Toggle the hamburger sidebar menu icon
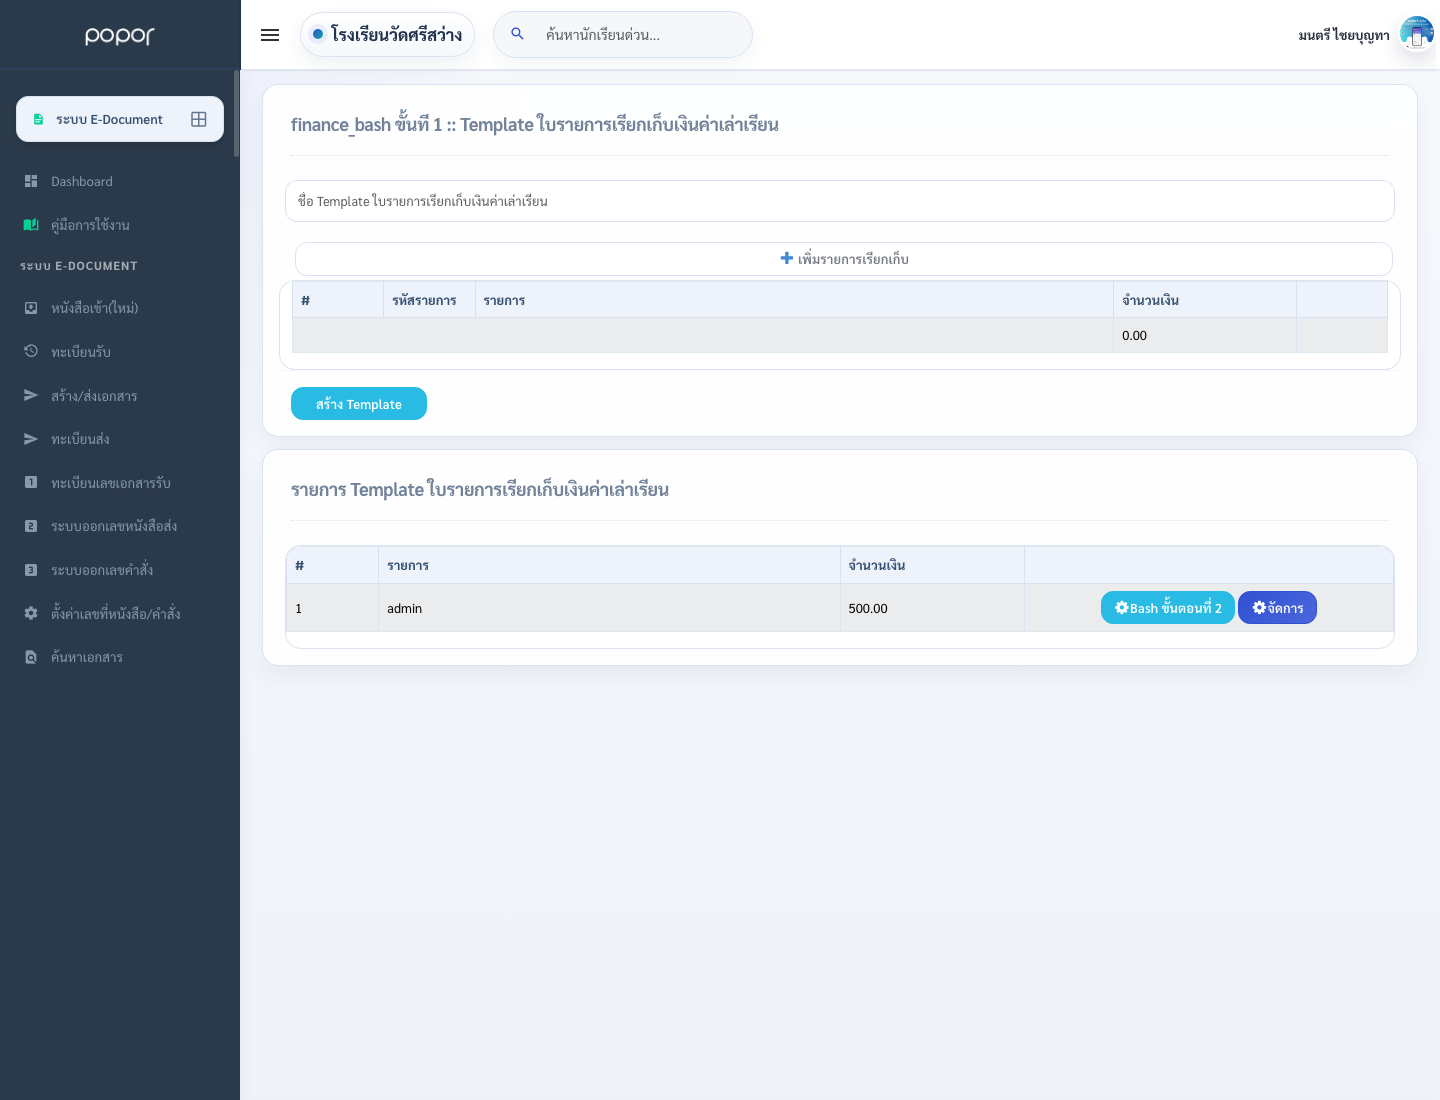The height and width of the screenshot is (1100, 1440). 270,35
